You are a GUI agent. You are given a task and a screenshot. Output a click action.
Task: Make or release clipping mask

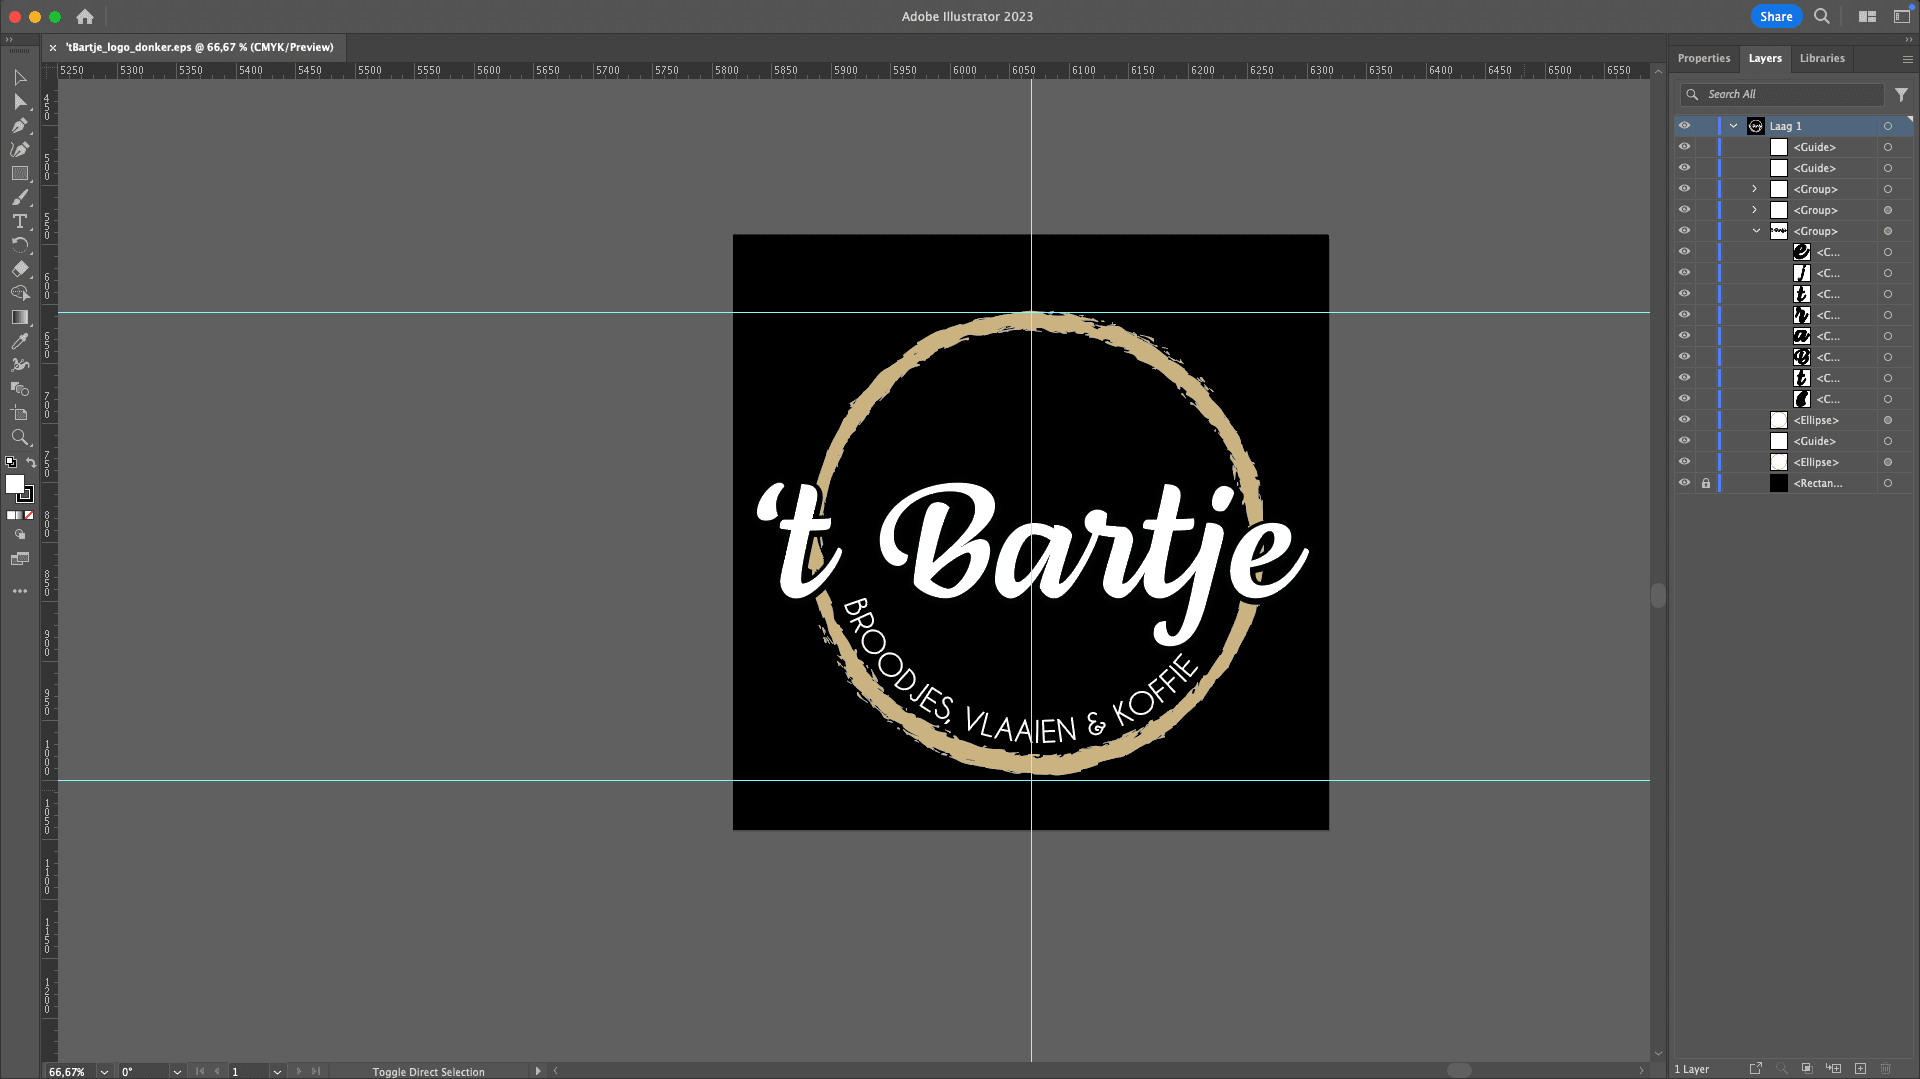coord(1807,1069)
